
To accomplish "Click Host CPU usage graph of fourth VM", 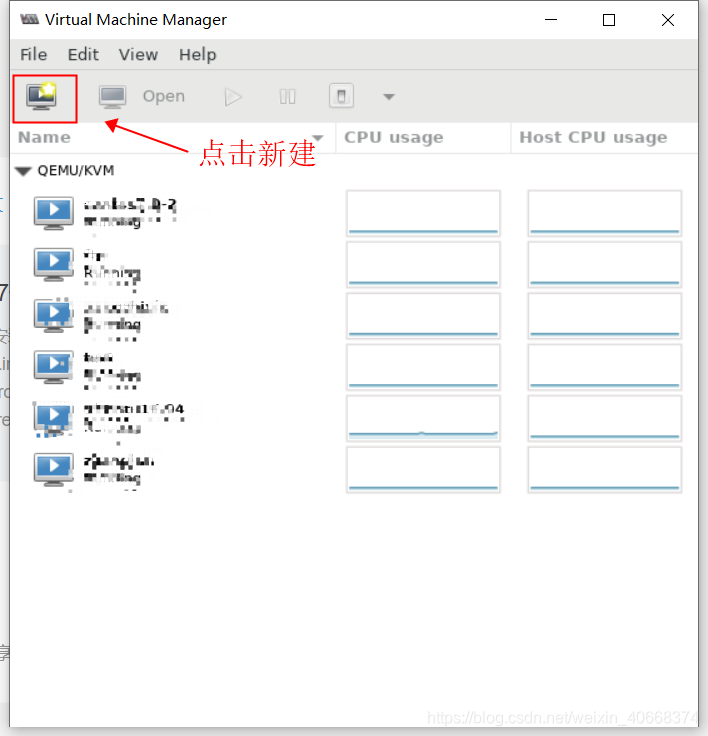I will (x=604, y=367).
